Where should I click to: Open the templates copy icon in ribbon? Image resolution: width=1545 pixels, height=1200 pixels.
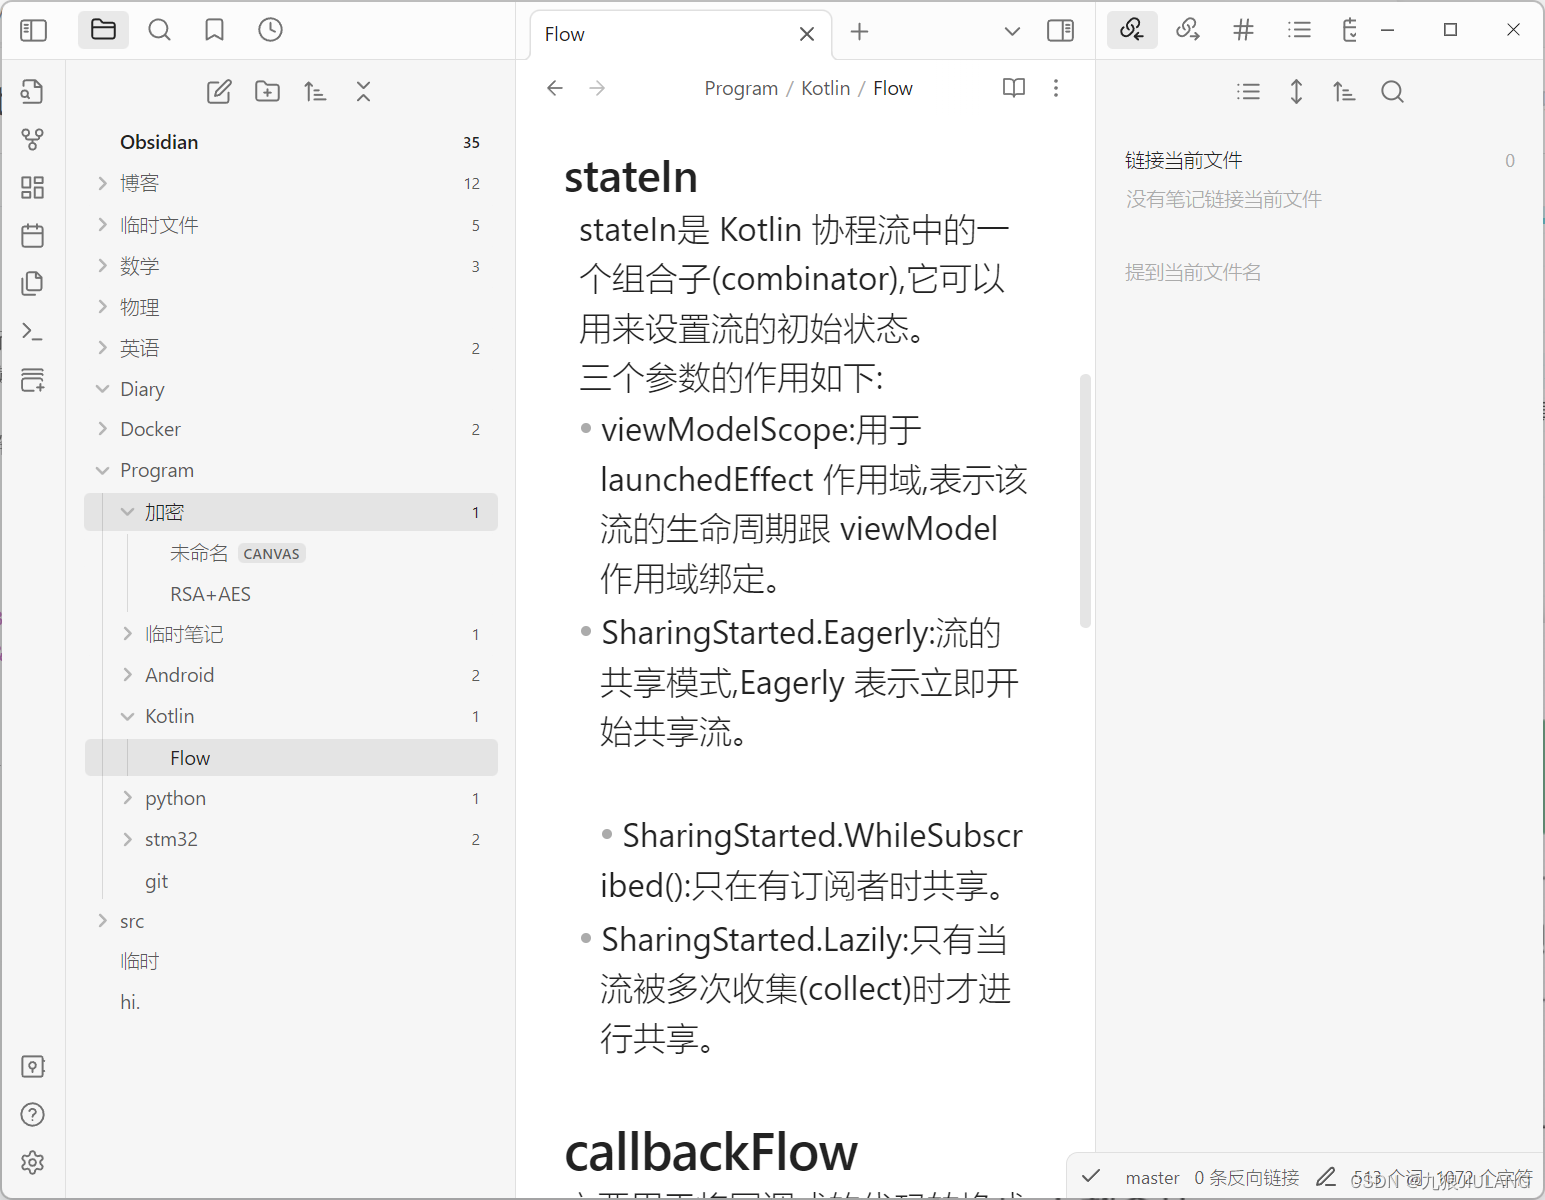click(32, 283)
